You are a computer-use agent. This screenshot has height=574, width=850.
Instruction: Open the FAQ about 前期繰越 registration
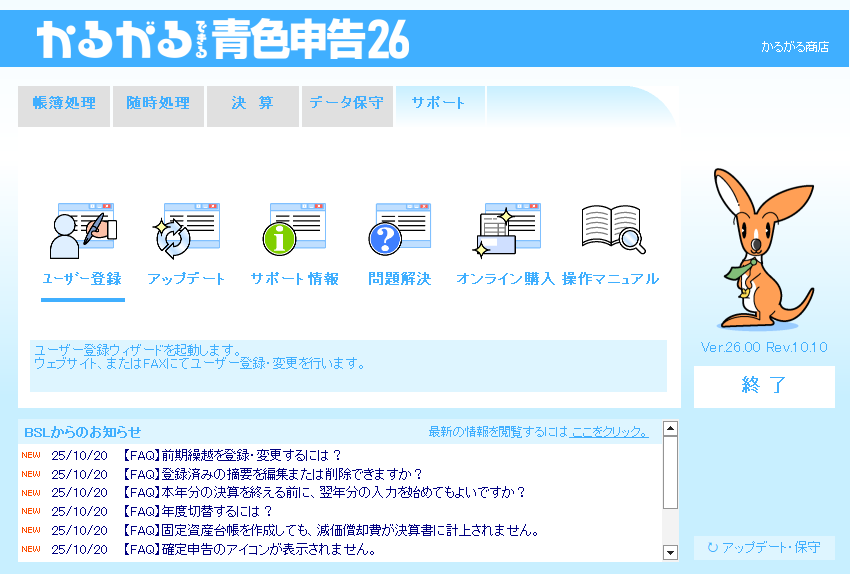(x=232, y=455)
